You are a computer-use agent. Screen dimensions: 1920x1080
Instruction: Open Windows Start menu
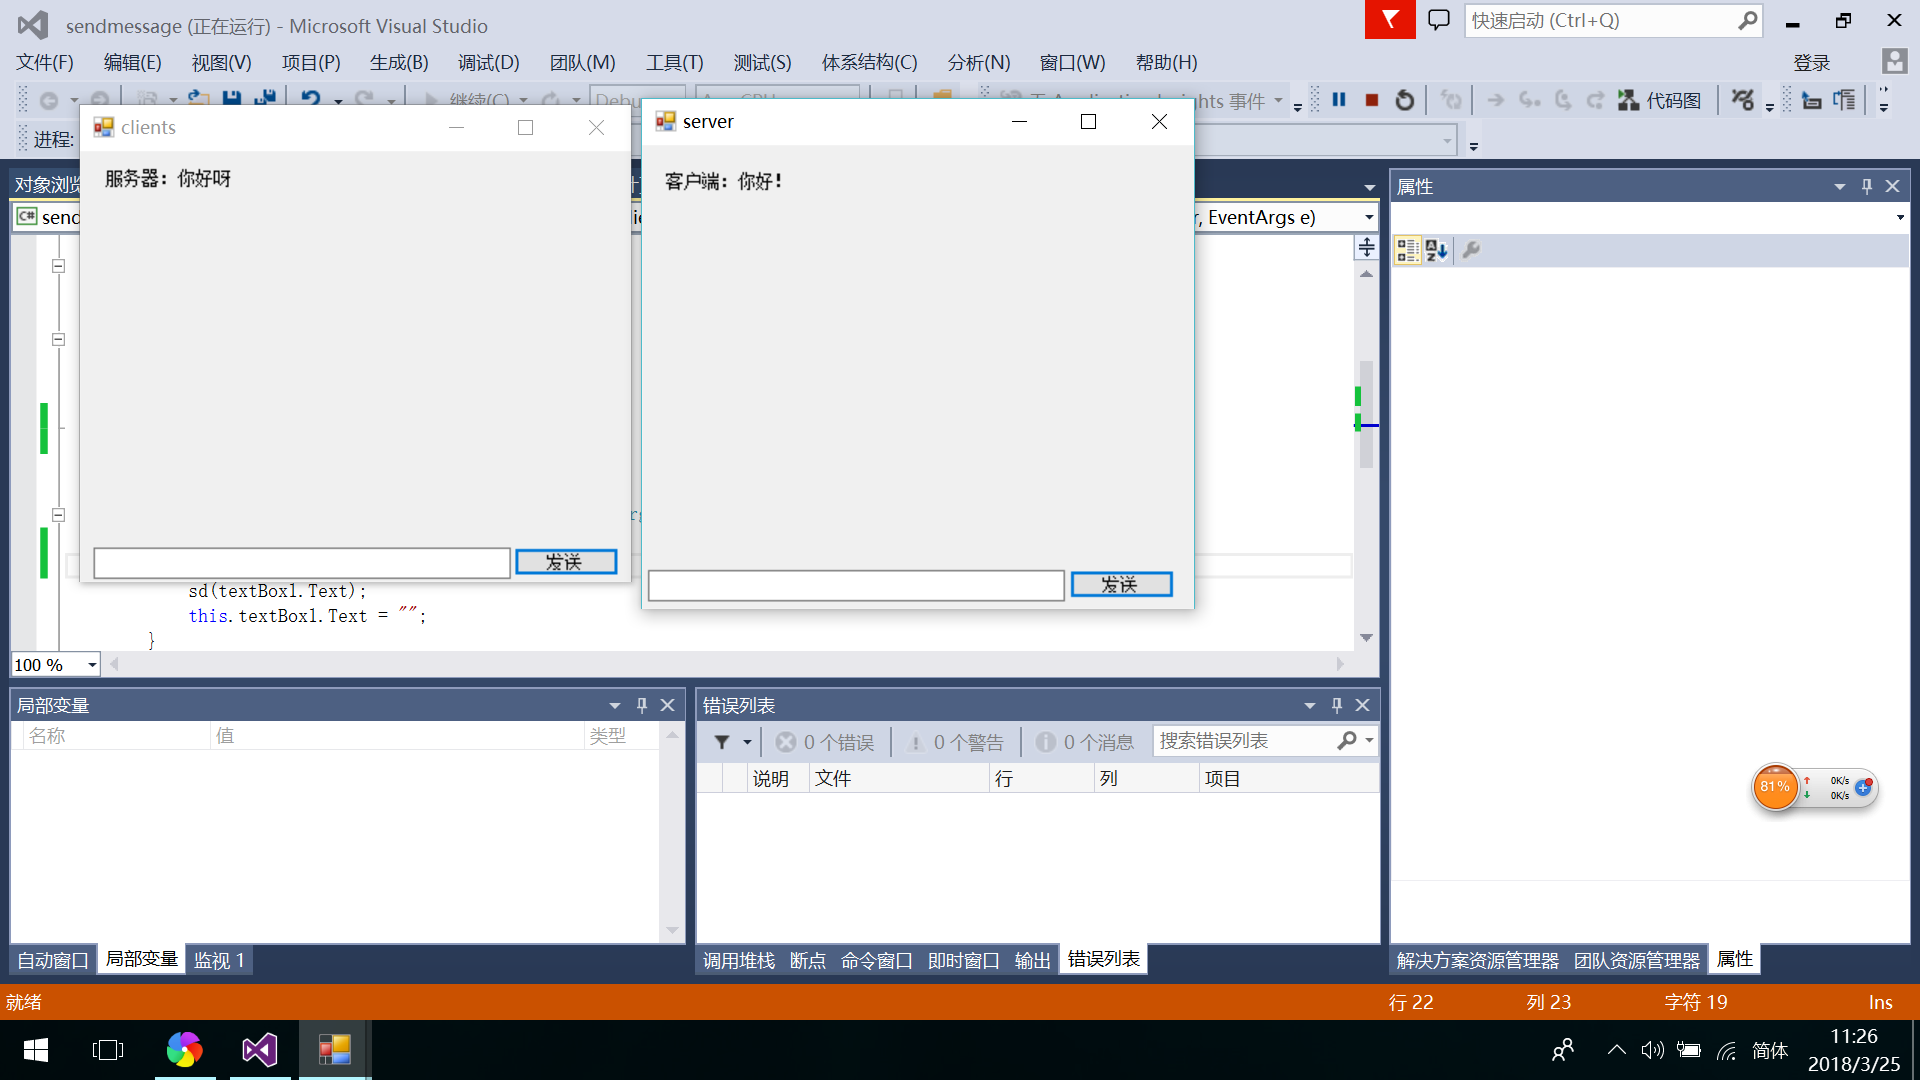36,1050
